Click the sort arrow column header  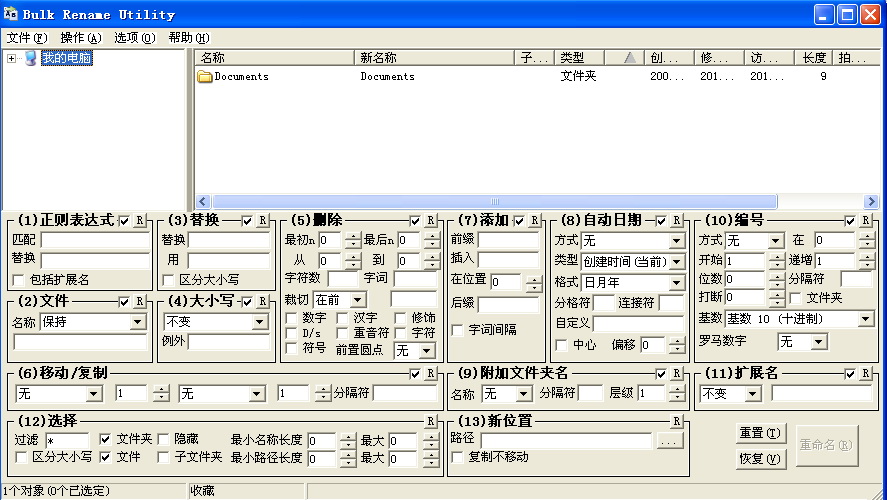point(625,58)
